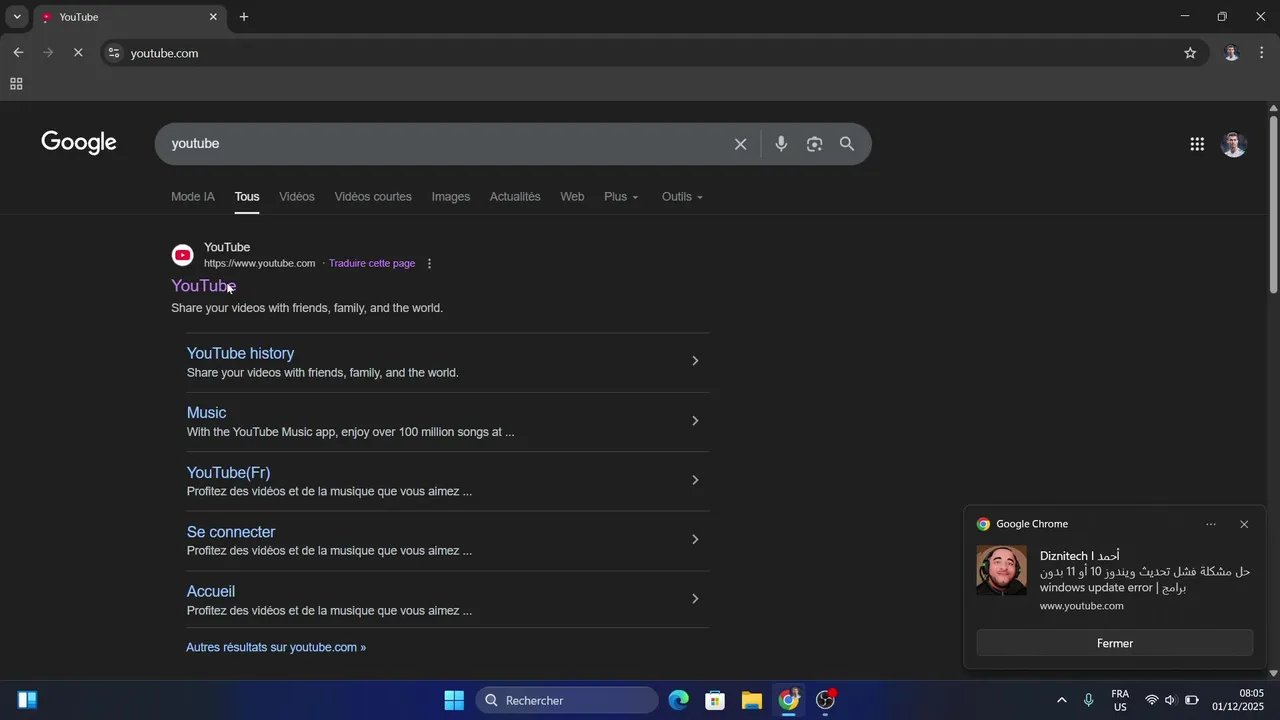Clear the search box text
Image resolution: width=1280 pixels, height=720 pixels.
(740, 144)
